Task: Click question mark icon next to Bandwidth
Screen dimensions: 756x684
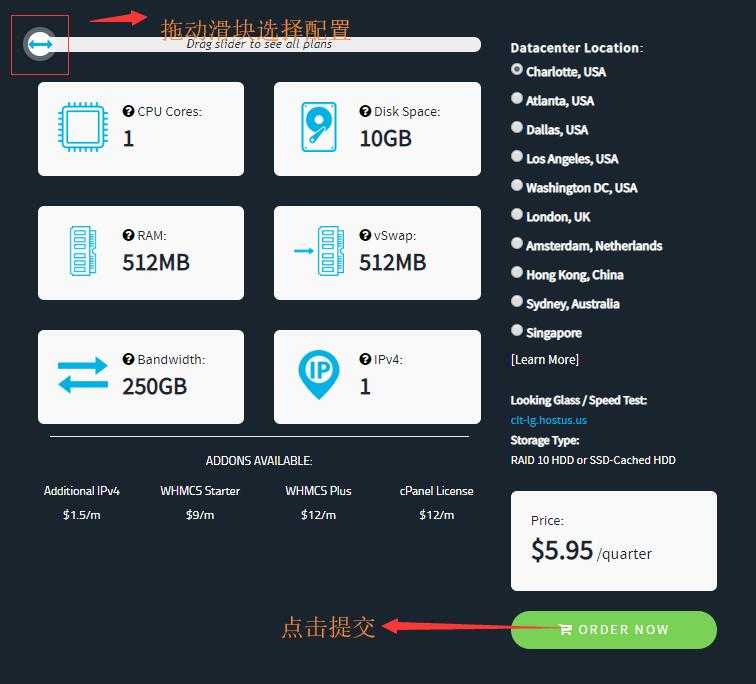Action: point(128,359)
